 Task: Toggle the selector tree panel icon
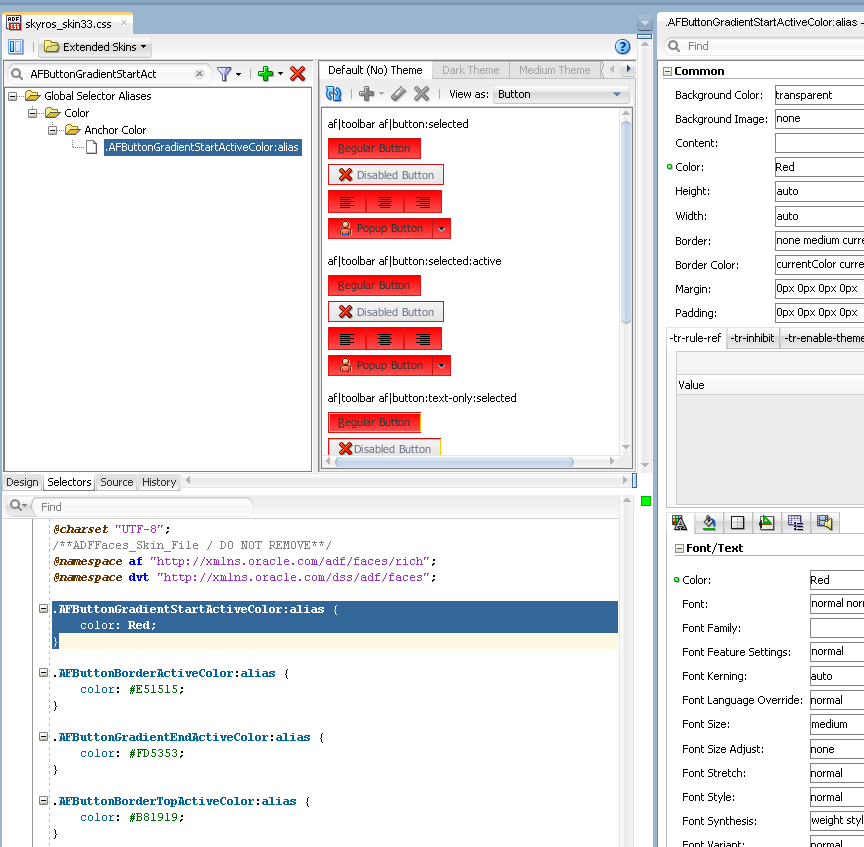pyautogui.click(x=16, y=47)
